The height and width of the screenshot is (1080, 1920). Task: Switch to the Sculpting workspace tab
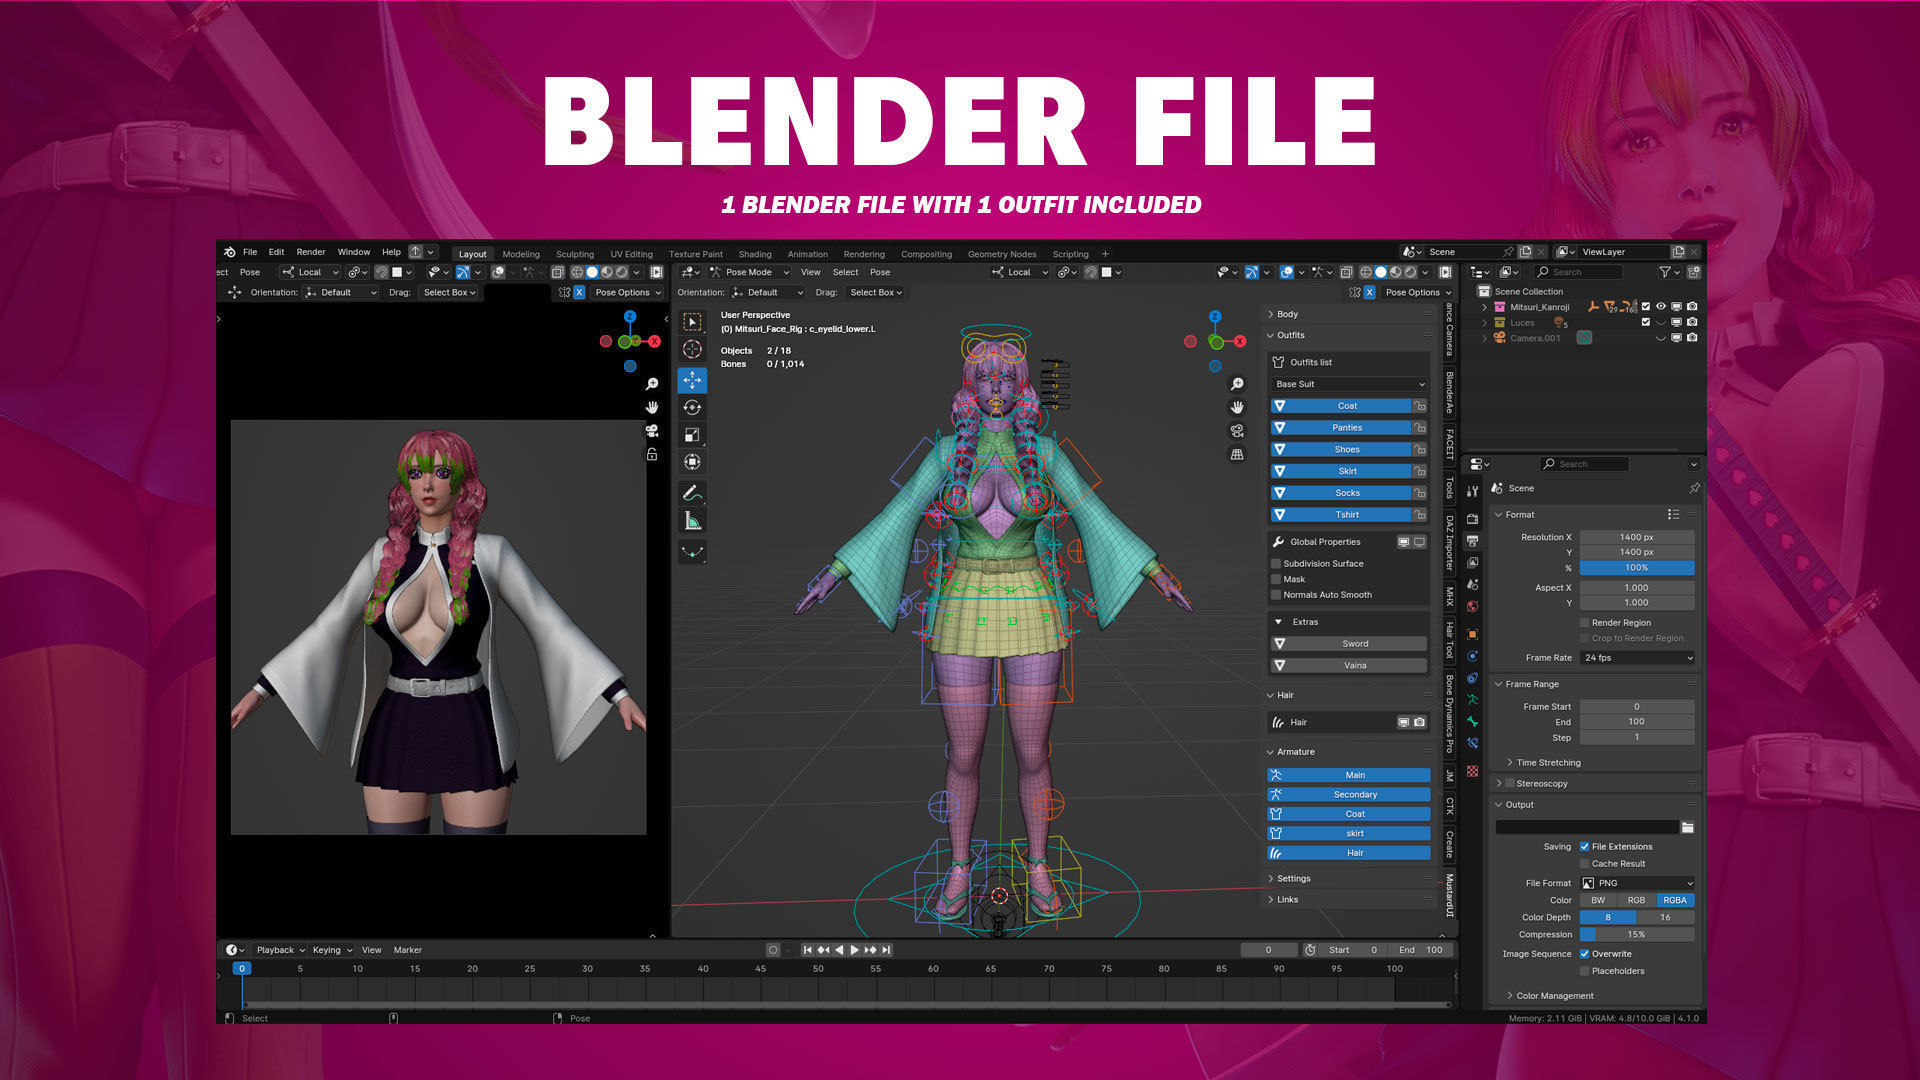click(x=575, y=254)
